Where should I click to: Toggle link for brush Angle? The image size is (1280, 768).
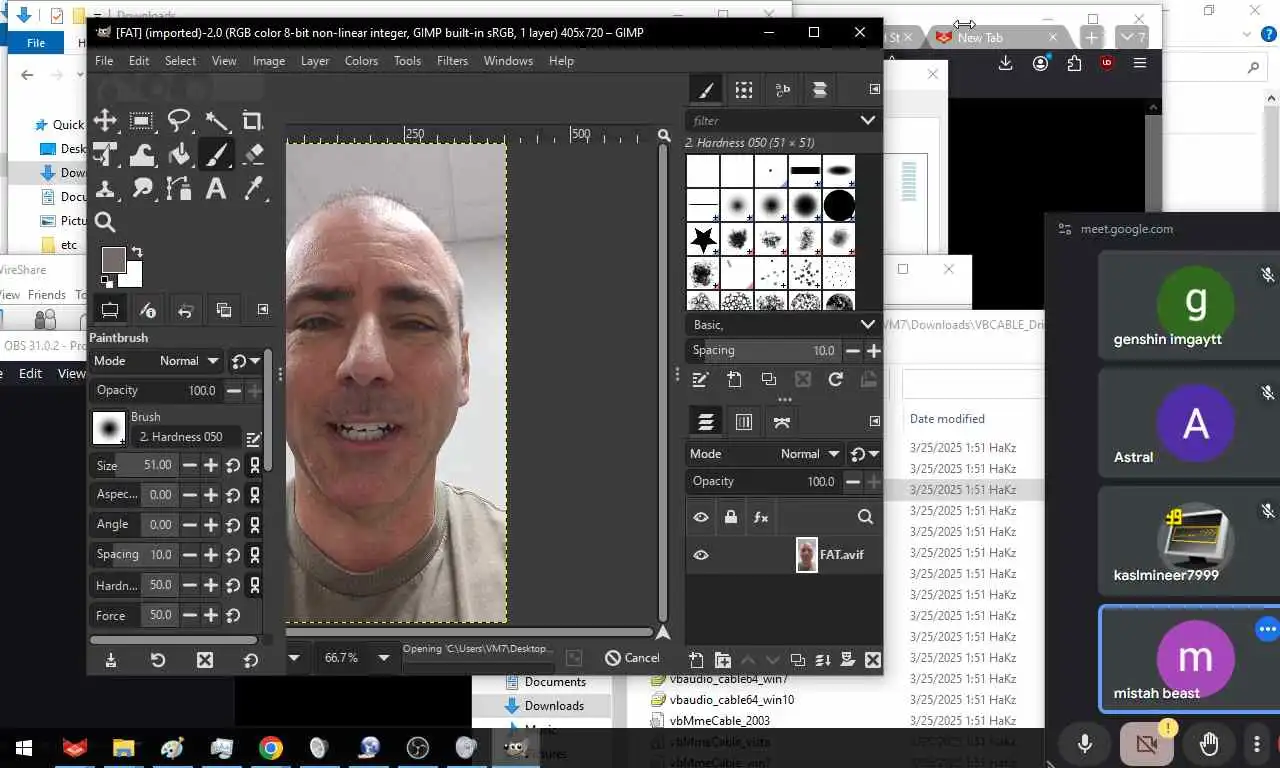(x=255, y=525)
